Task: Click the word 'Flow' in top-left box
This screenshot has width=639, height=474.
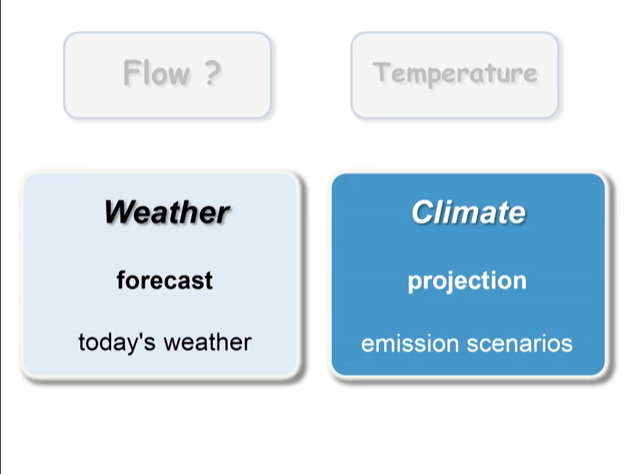Action: pos(155,73)
